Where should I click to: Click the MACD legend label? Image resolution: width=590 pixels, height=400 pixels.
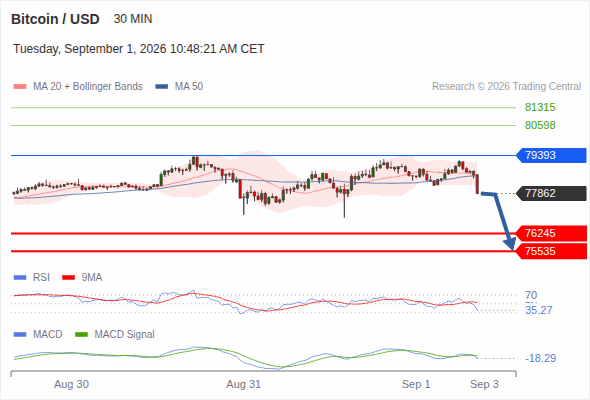[x=47, y=335]
